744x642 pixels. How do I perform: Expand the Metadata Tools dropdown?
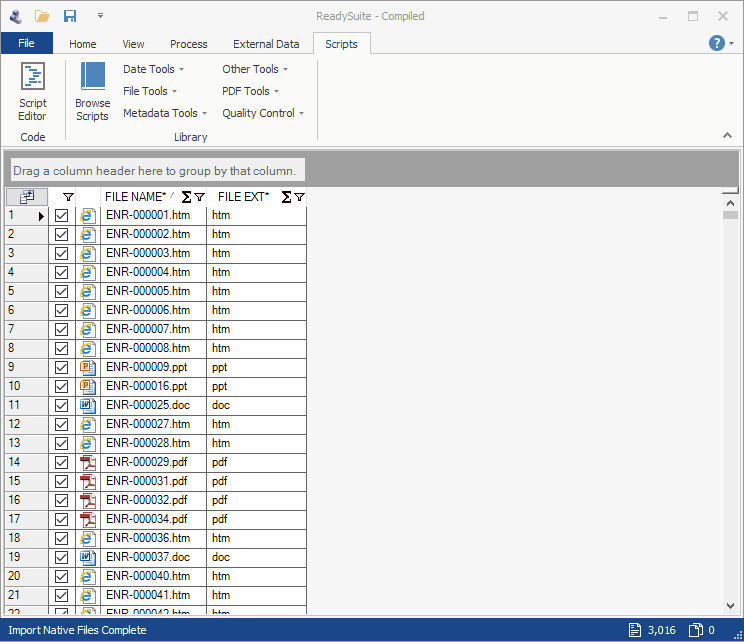tap(165, 113)
